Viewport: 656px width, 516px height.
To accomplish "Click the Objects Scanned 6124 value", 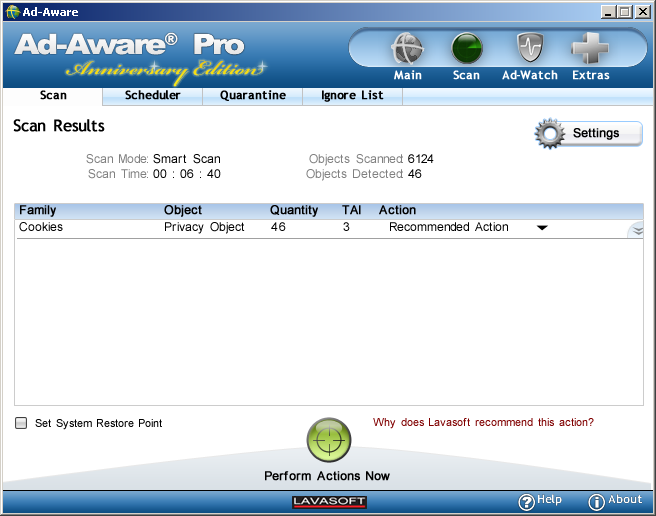I will [420, 159].
